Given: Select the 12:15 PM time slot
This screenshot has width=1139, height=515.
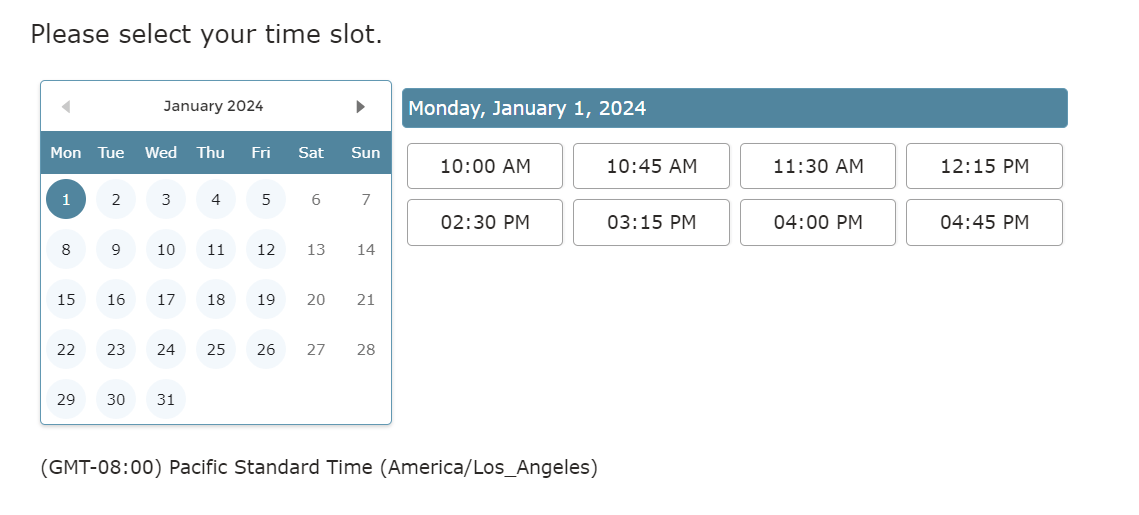Looking at the screenshot, I should [984, 166].
